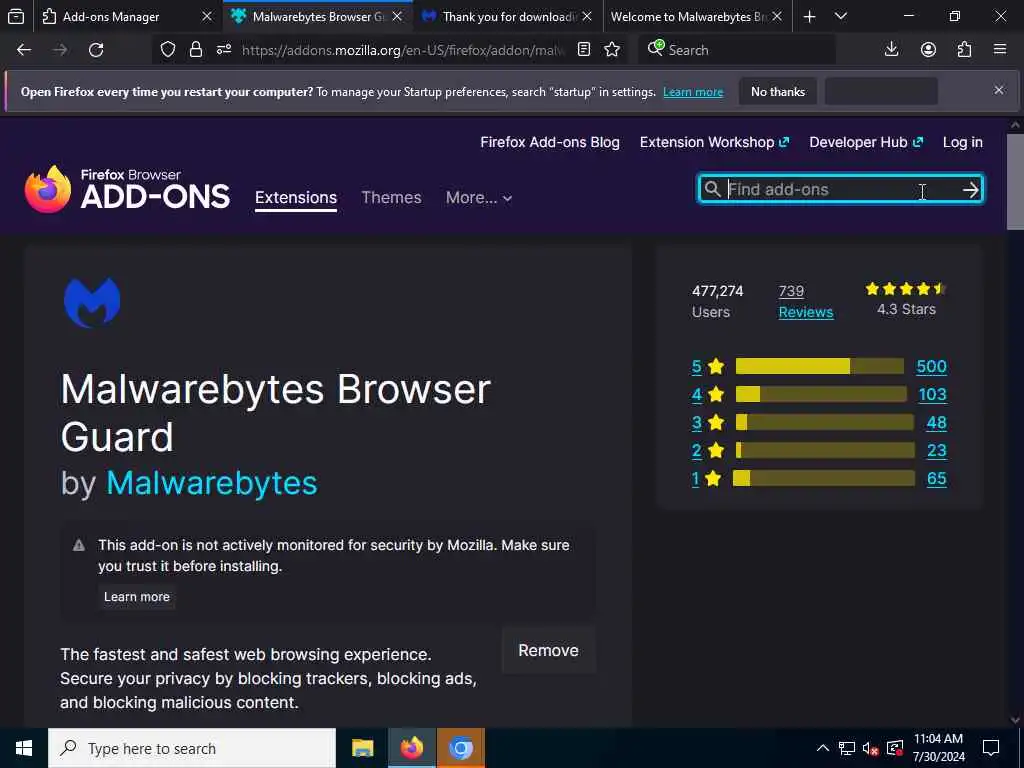Expand the More... dropdown
The width and height of the screenshot is (1024, 768).
(479, 197)
